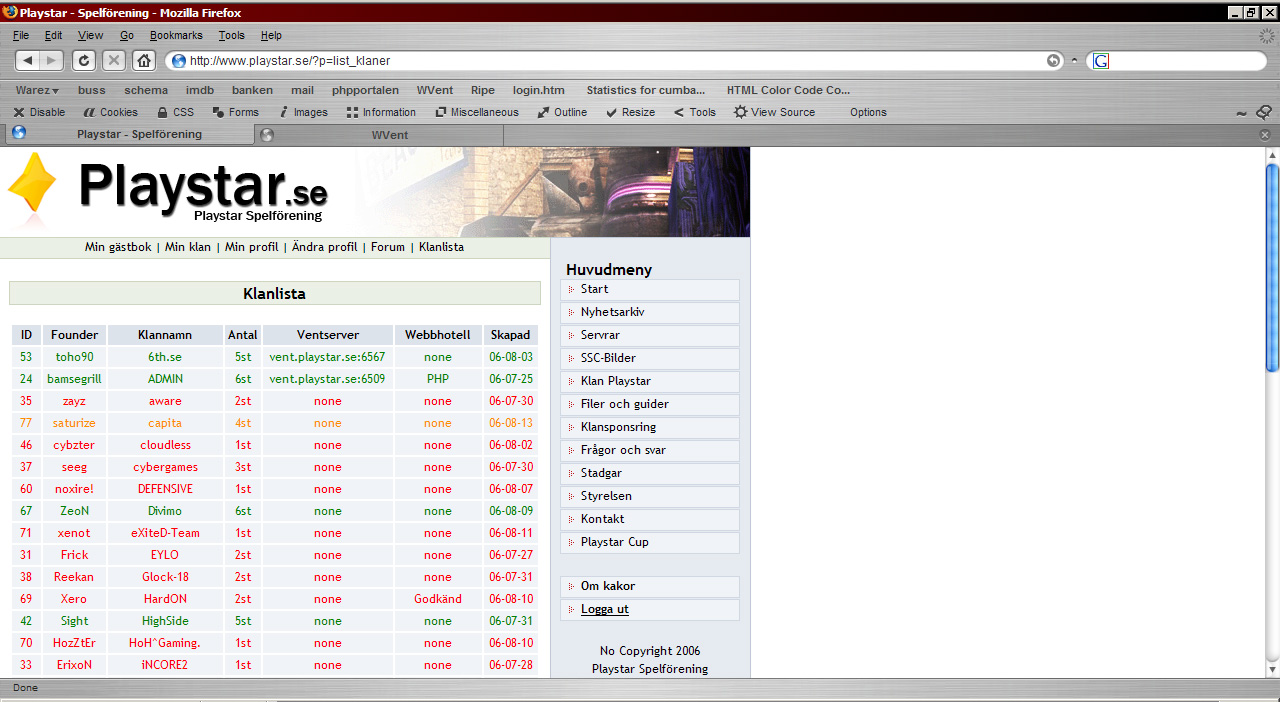
Task: Click the browser Back arrow button
Action: [x=28, y=61]
